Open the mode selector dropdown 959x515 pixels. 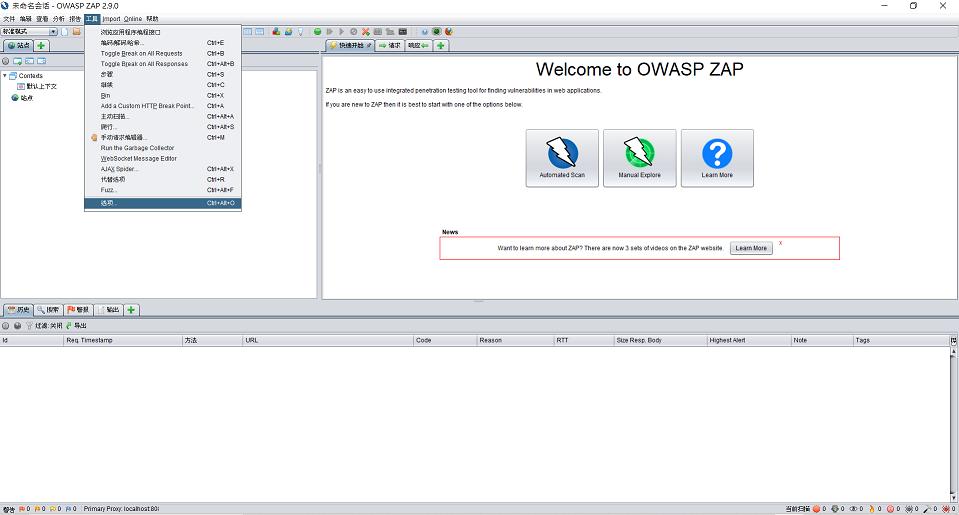coord(29,31)
